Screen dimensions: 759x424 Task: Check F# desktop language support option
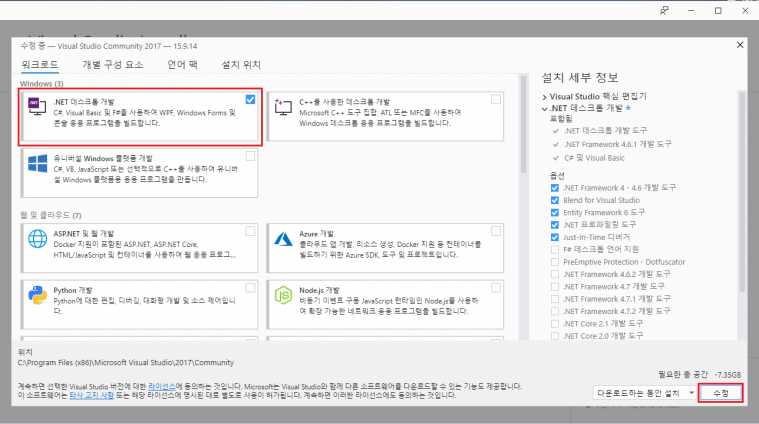tap(555, 250)
